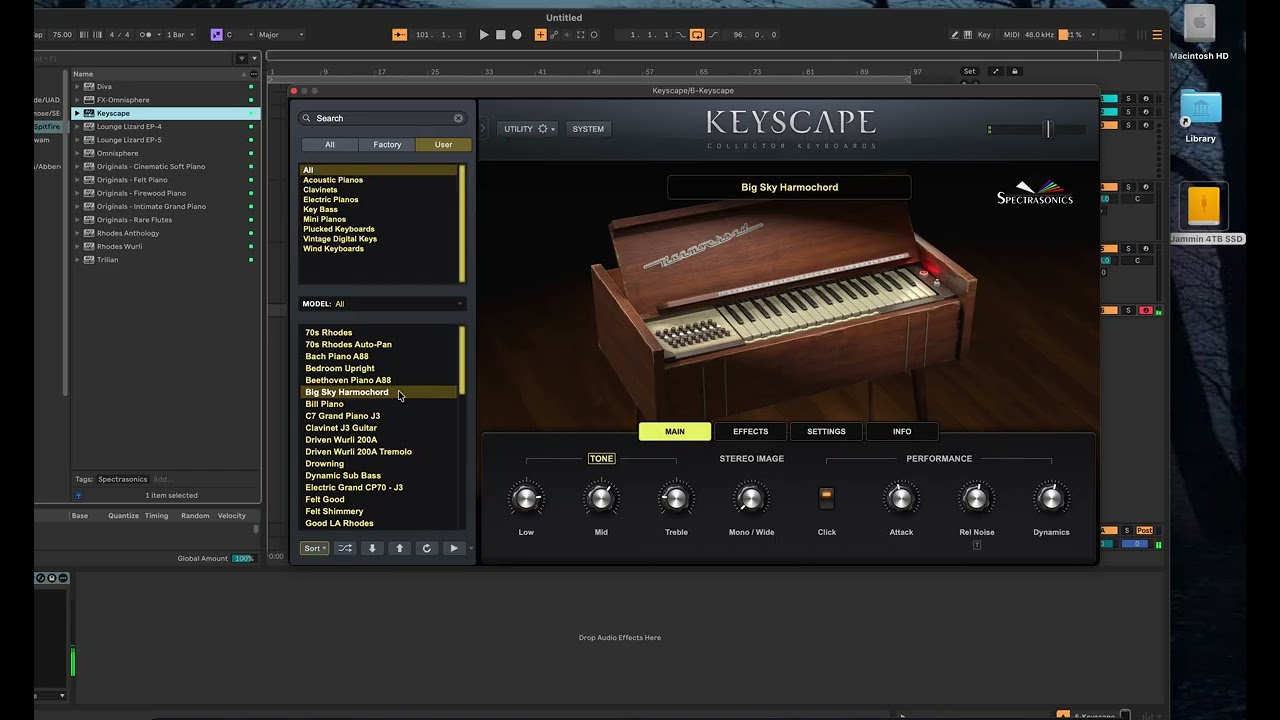Toggle green status dot for Trilian
Viewport: 1280px width, 720px height.
[251, 260]
